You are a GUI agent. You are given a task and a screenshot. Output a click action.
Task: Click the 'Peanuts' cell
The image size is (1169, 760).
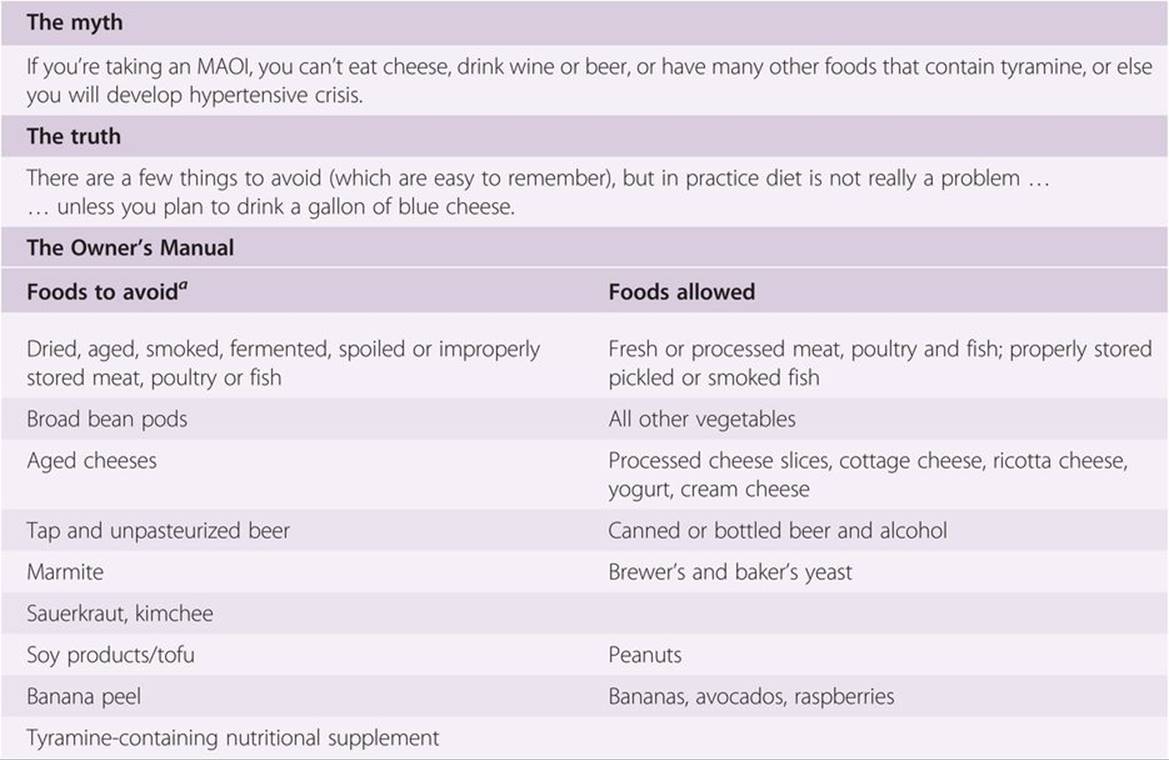click(645, 655)
